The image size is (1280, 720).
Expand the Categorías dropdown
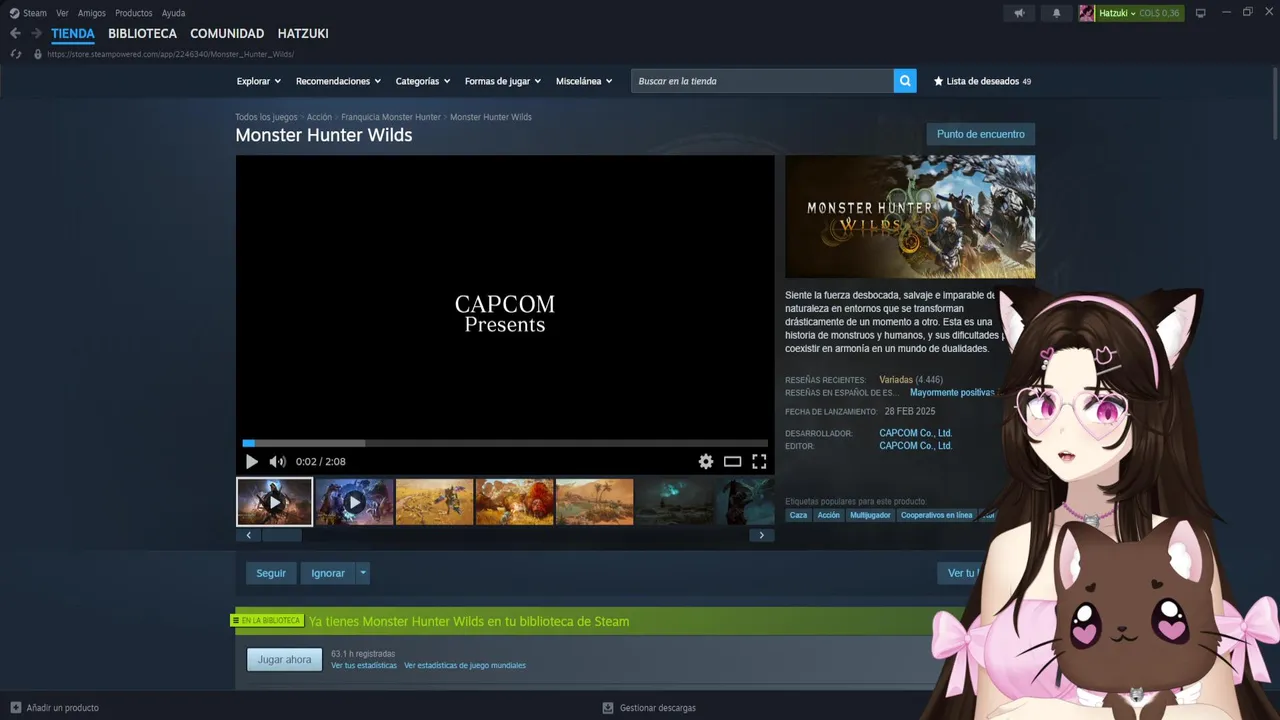tap(423, 81)
